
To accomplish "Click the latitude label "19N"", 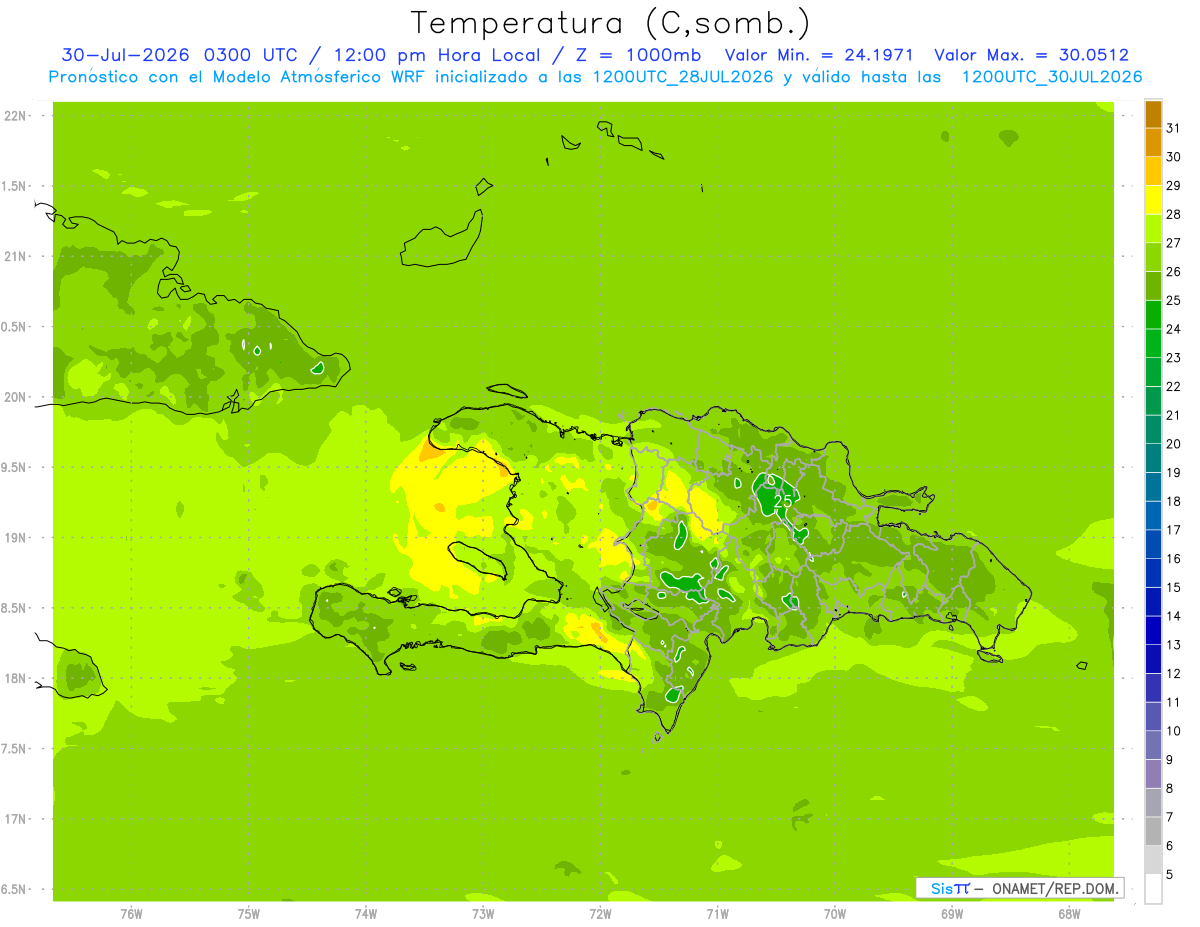I will (x=14, y=538).
